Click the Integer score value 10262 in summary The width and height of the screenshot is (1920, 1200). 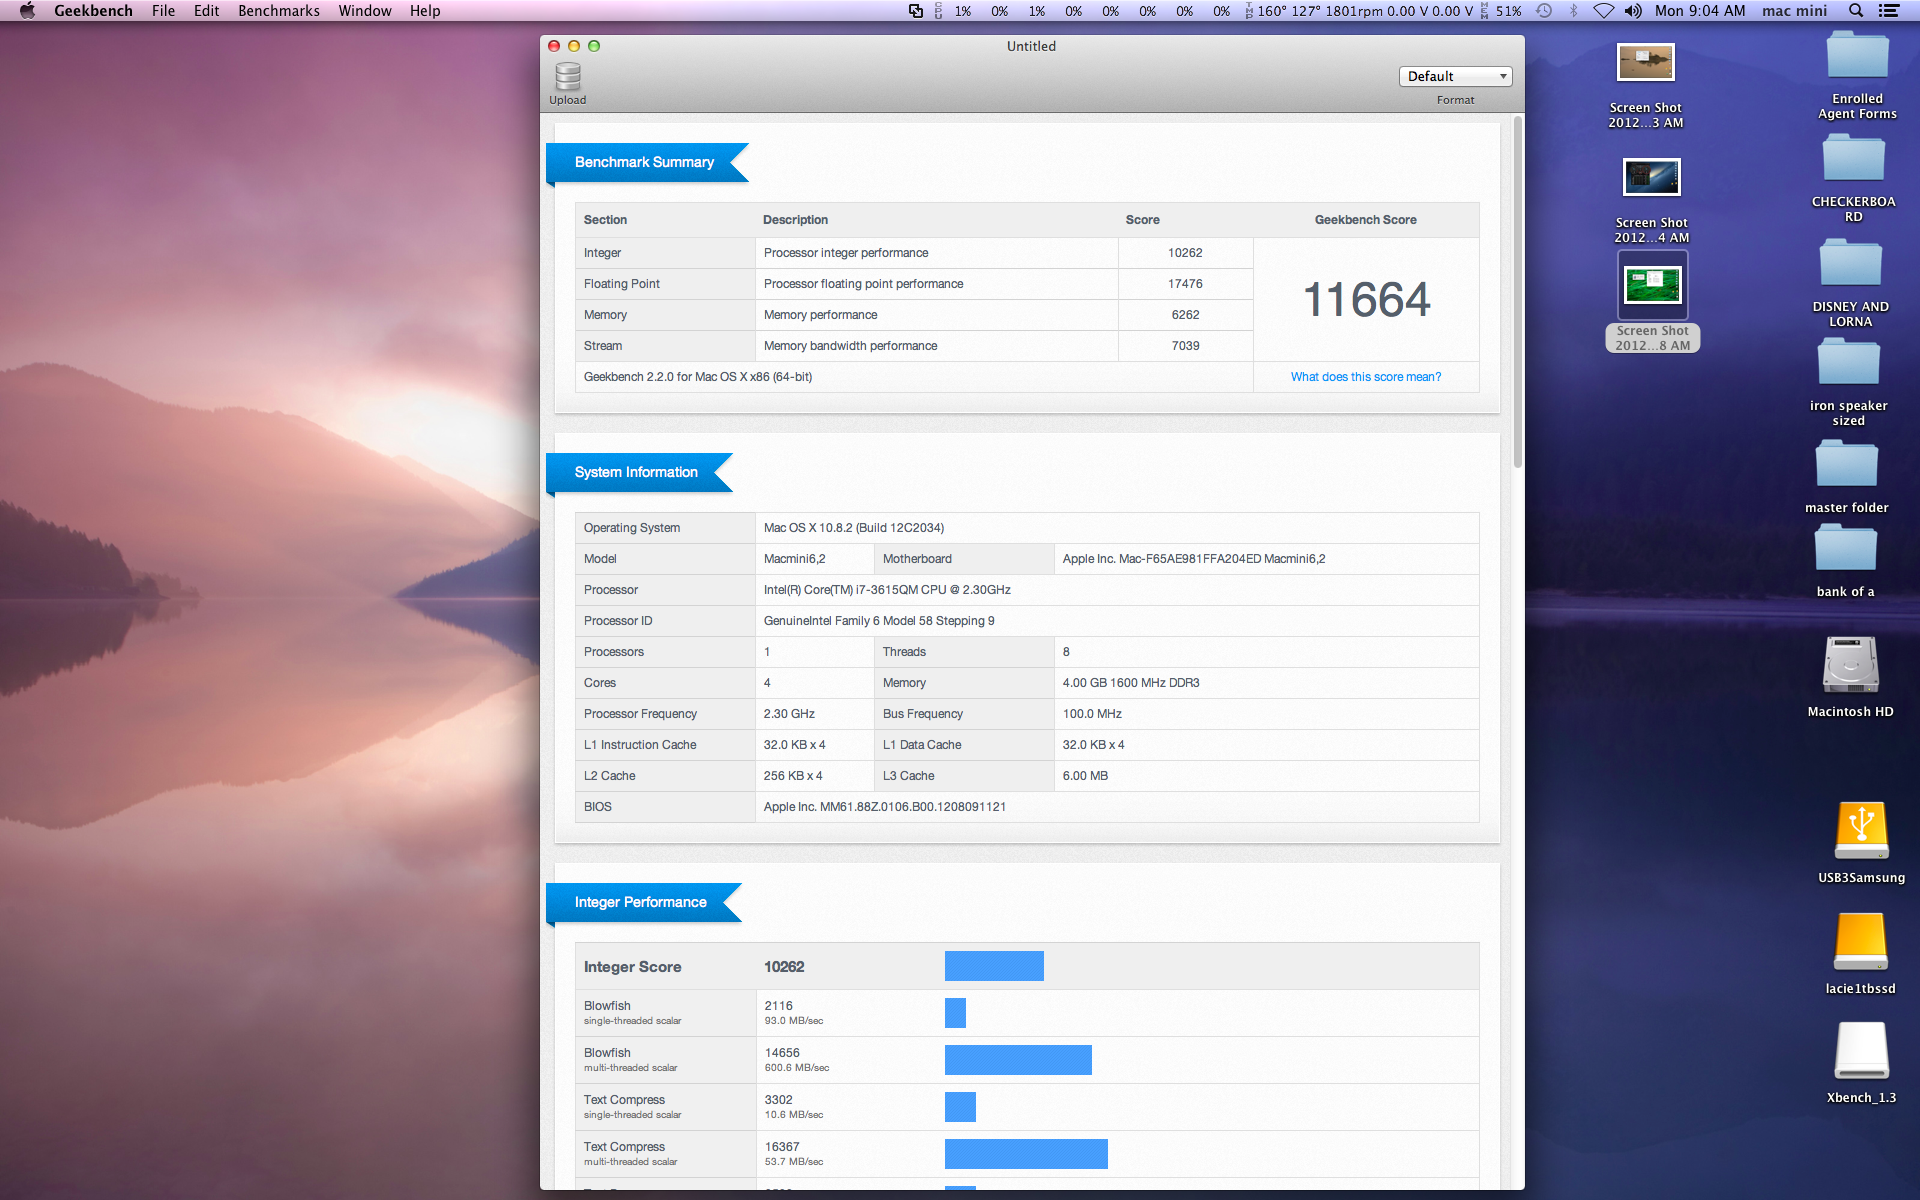[1185, 253]
